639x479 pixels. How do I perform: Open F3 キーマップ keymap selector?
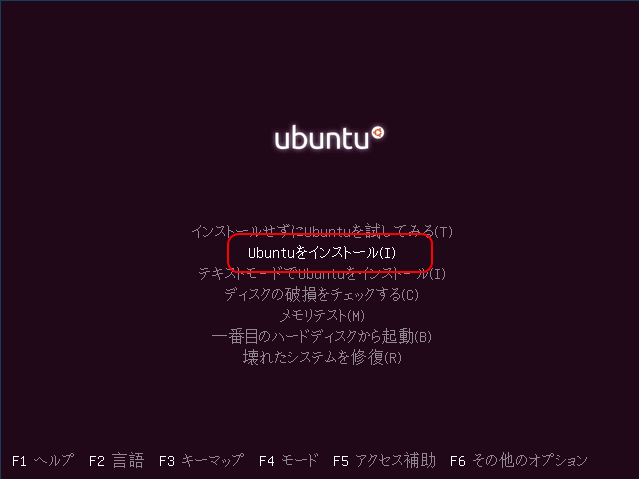[201, 461]
